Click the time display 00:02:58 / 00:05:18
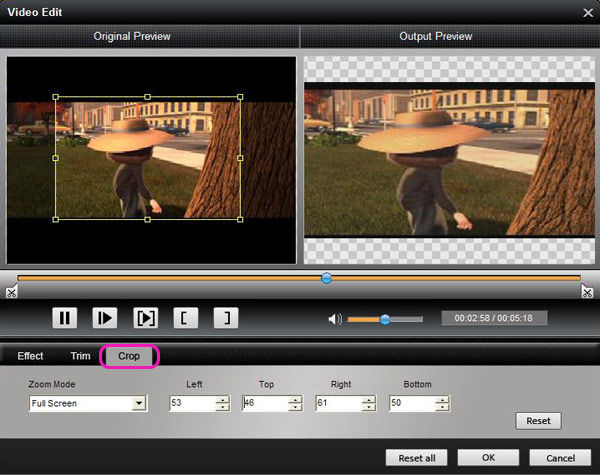 (x=494, y=318)
